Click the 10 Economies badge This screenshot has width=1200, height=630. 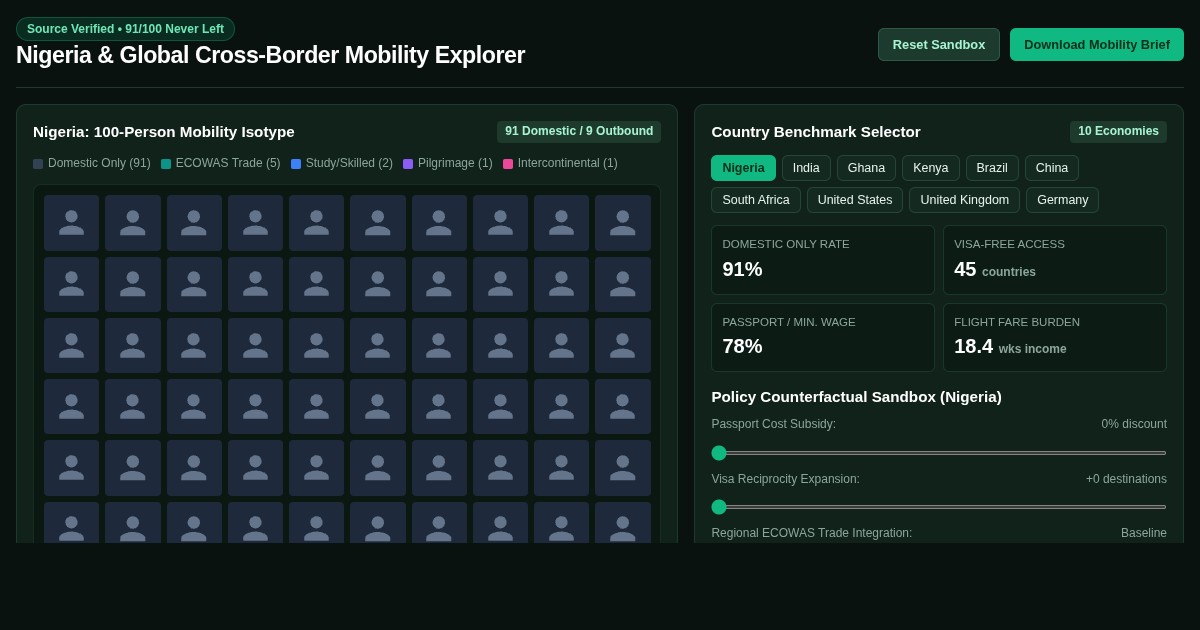coord(1118,132)
